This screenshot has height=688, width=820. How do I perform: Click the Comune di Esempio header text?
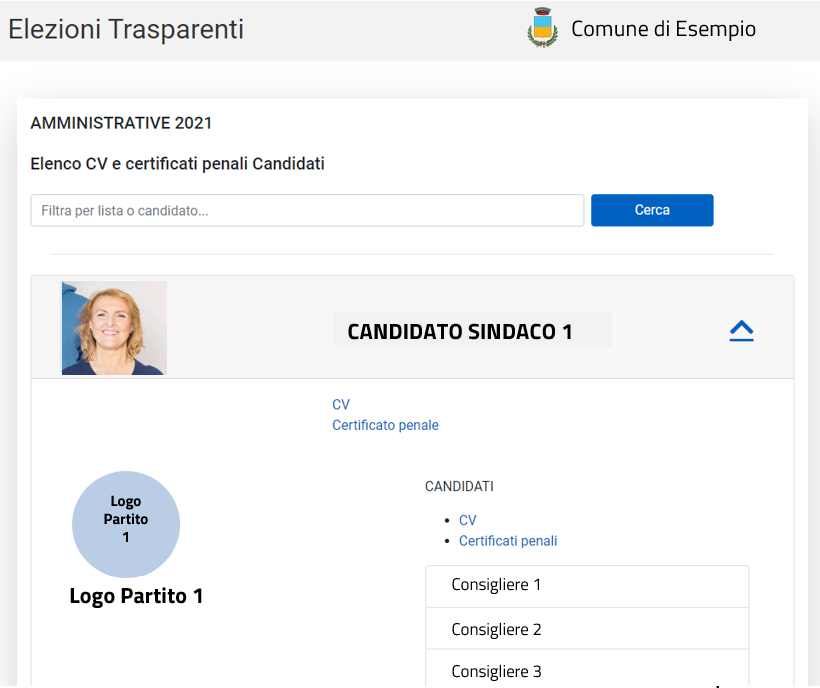663,29
